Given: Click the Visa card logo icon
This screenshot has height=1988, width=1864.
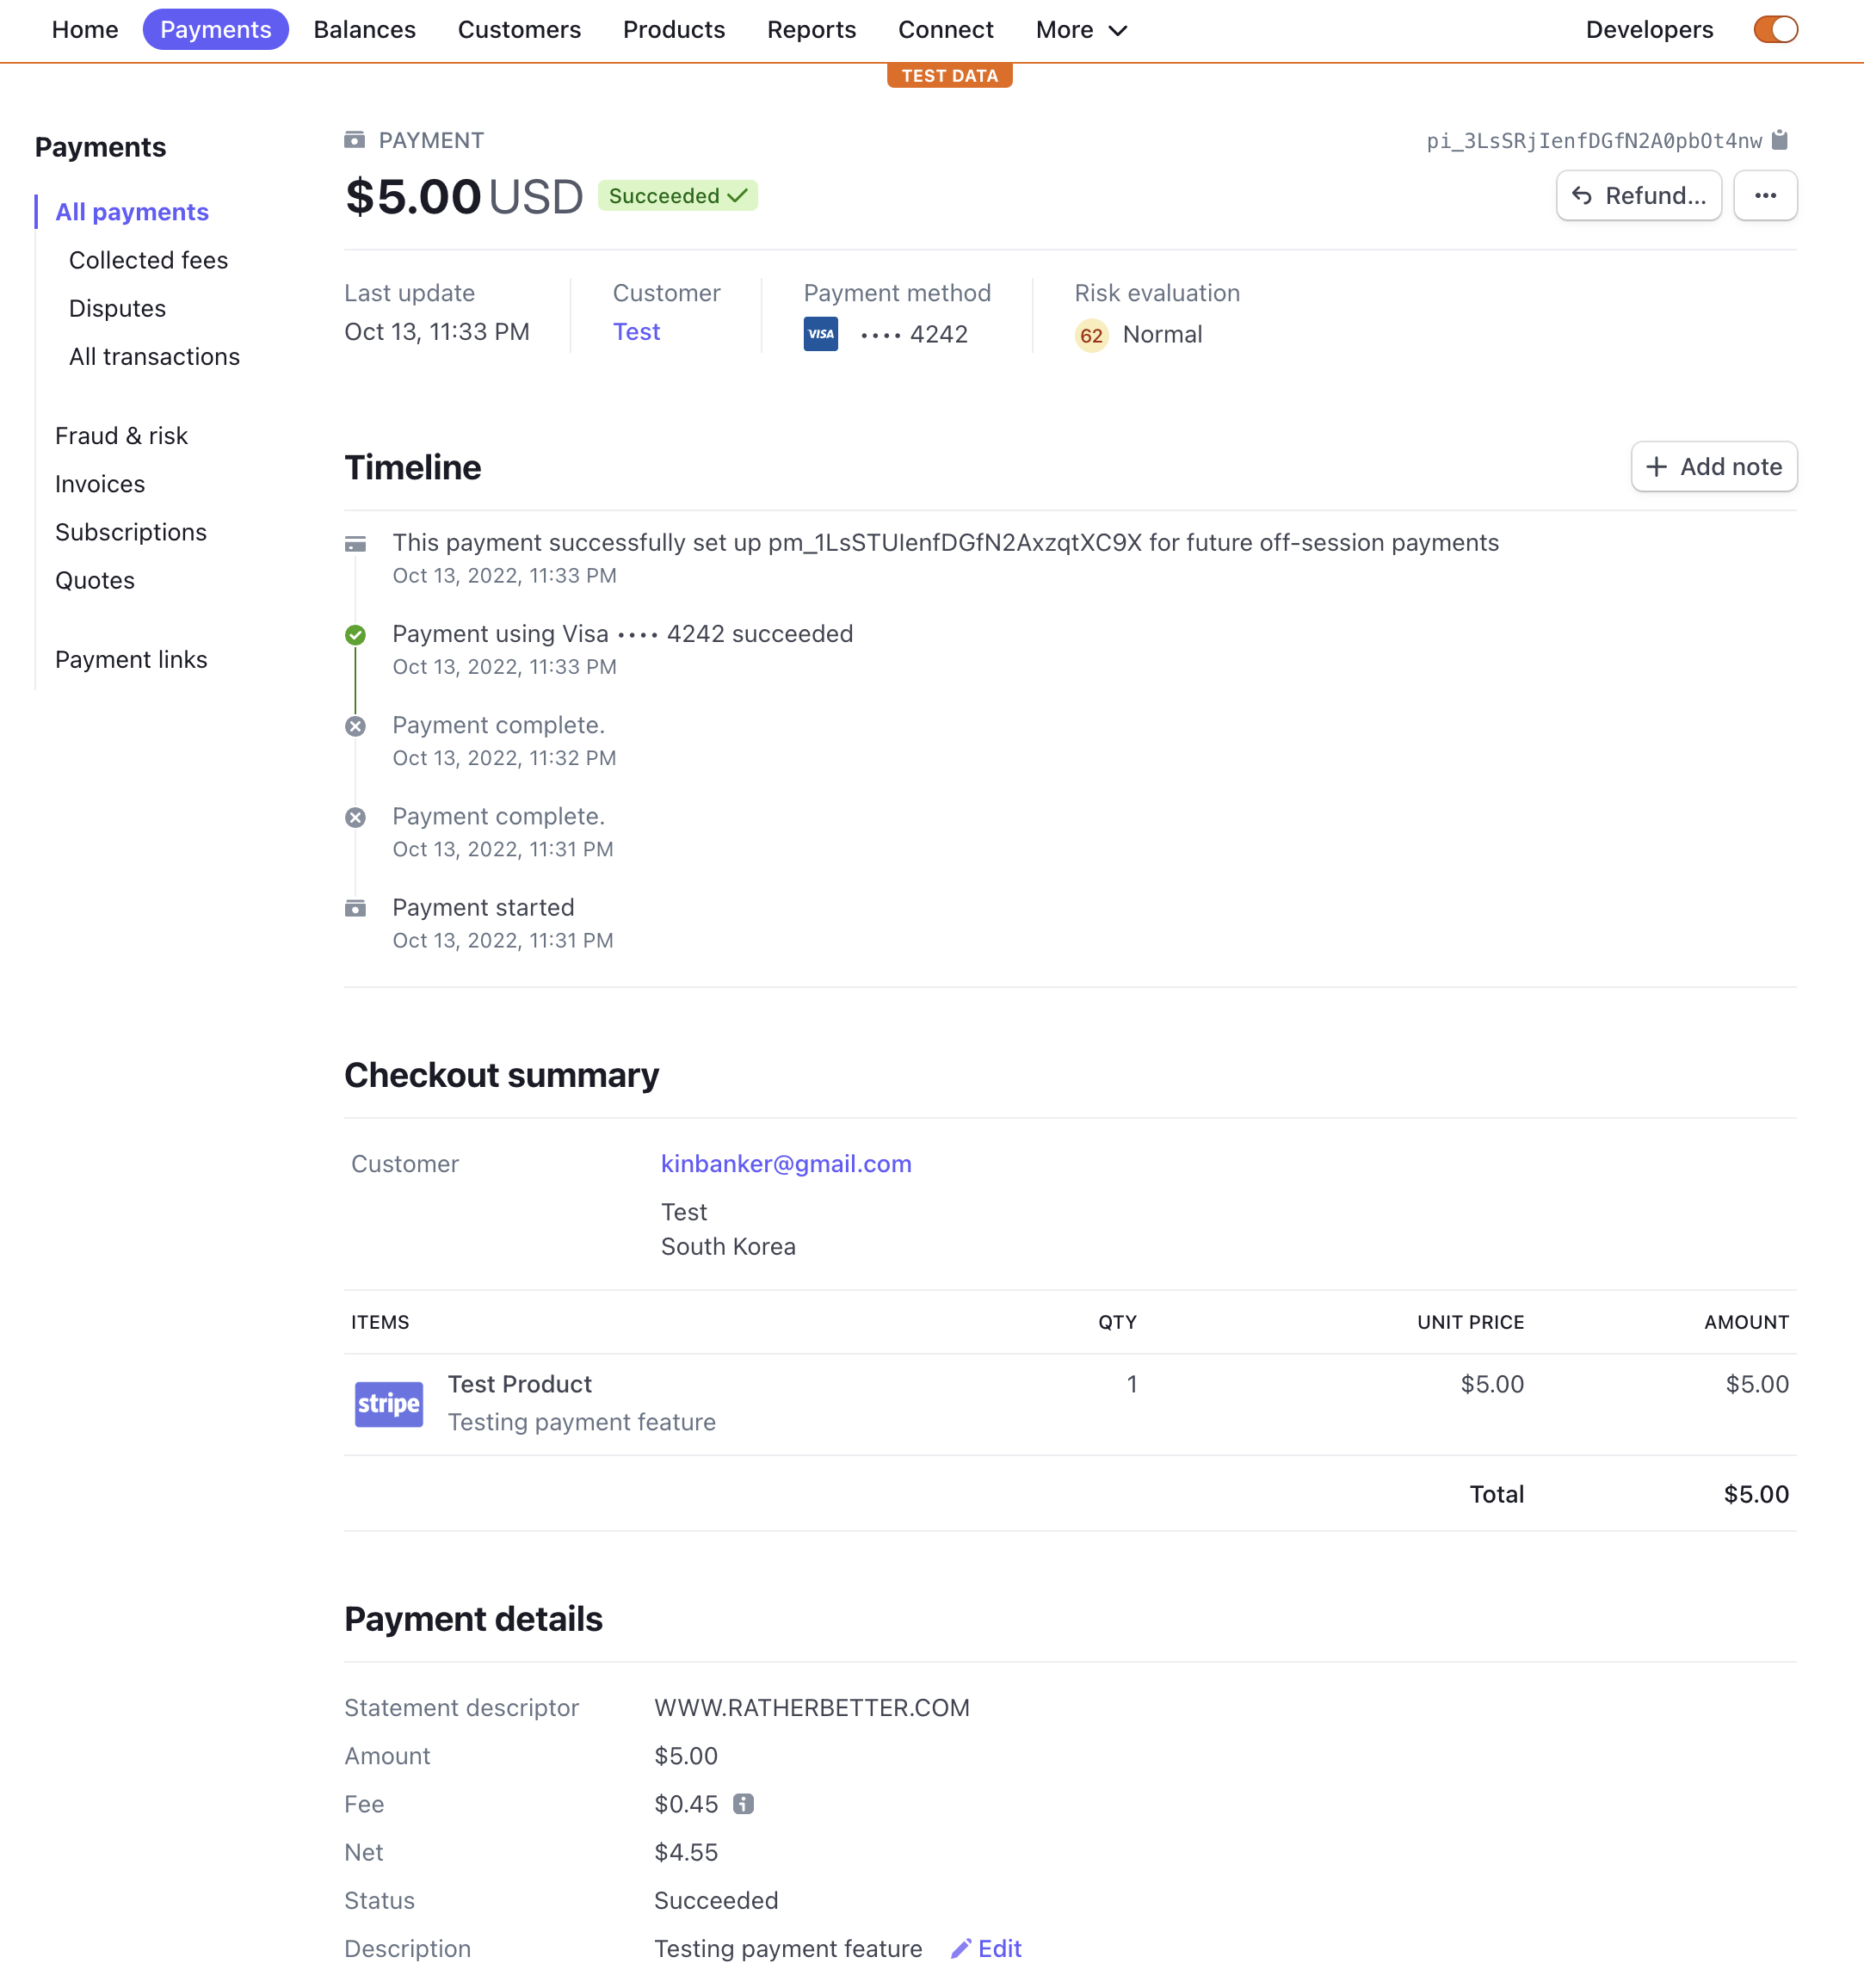Looking at the screenshot, I should (820, 334).
